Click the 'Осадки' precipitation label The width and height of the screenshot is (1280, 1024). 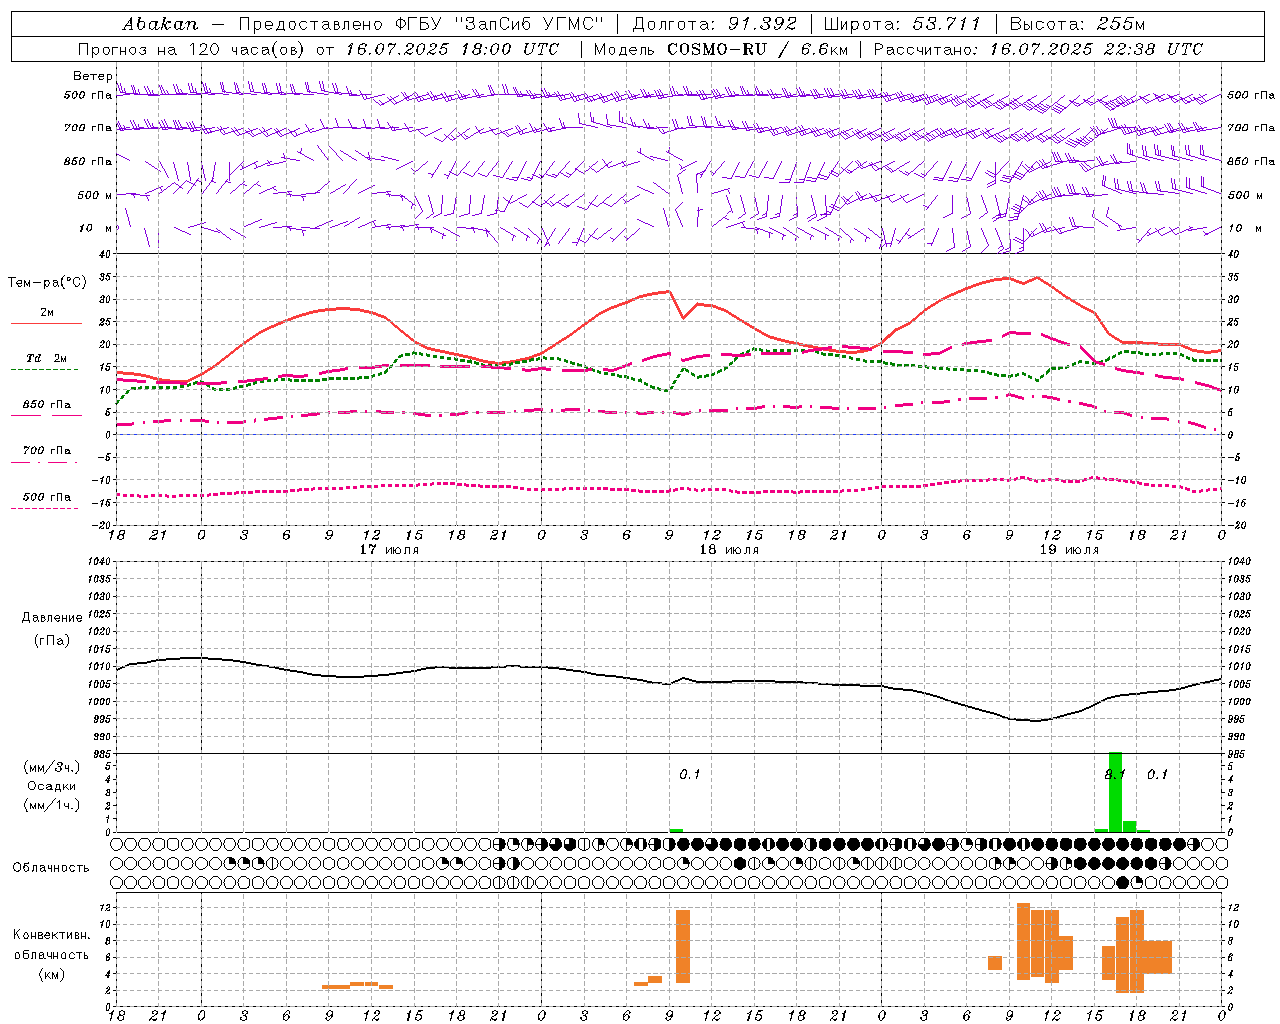point(52,786)
